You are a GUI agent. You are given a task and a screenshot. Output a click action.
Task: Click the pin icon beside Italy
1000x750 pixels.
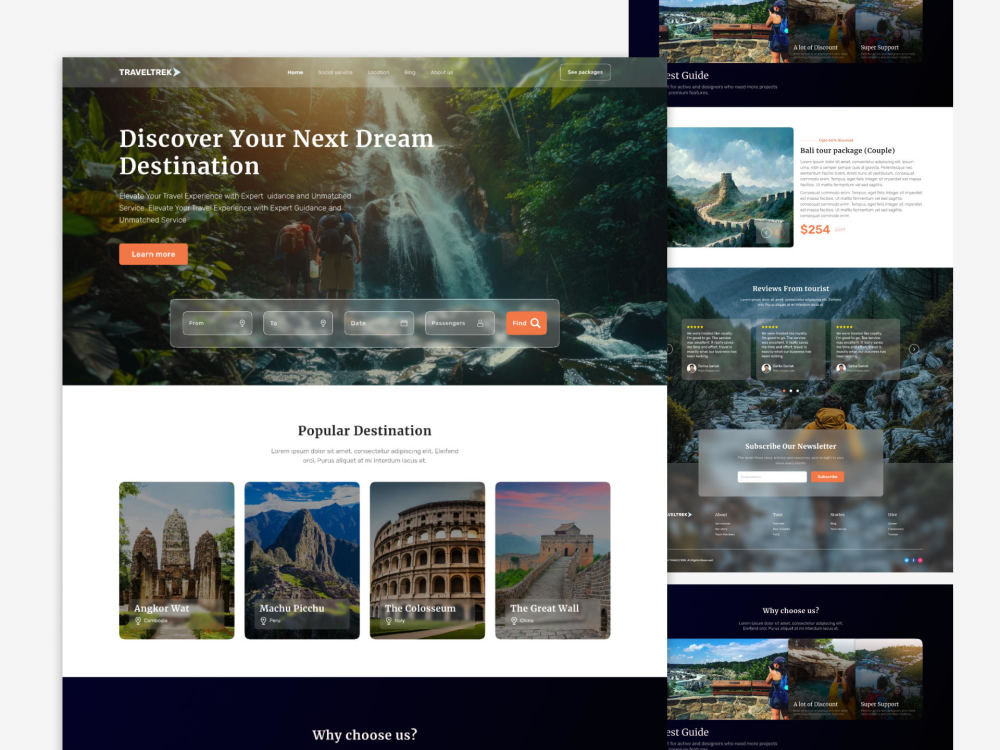388,621
